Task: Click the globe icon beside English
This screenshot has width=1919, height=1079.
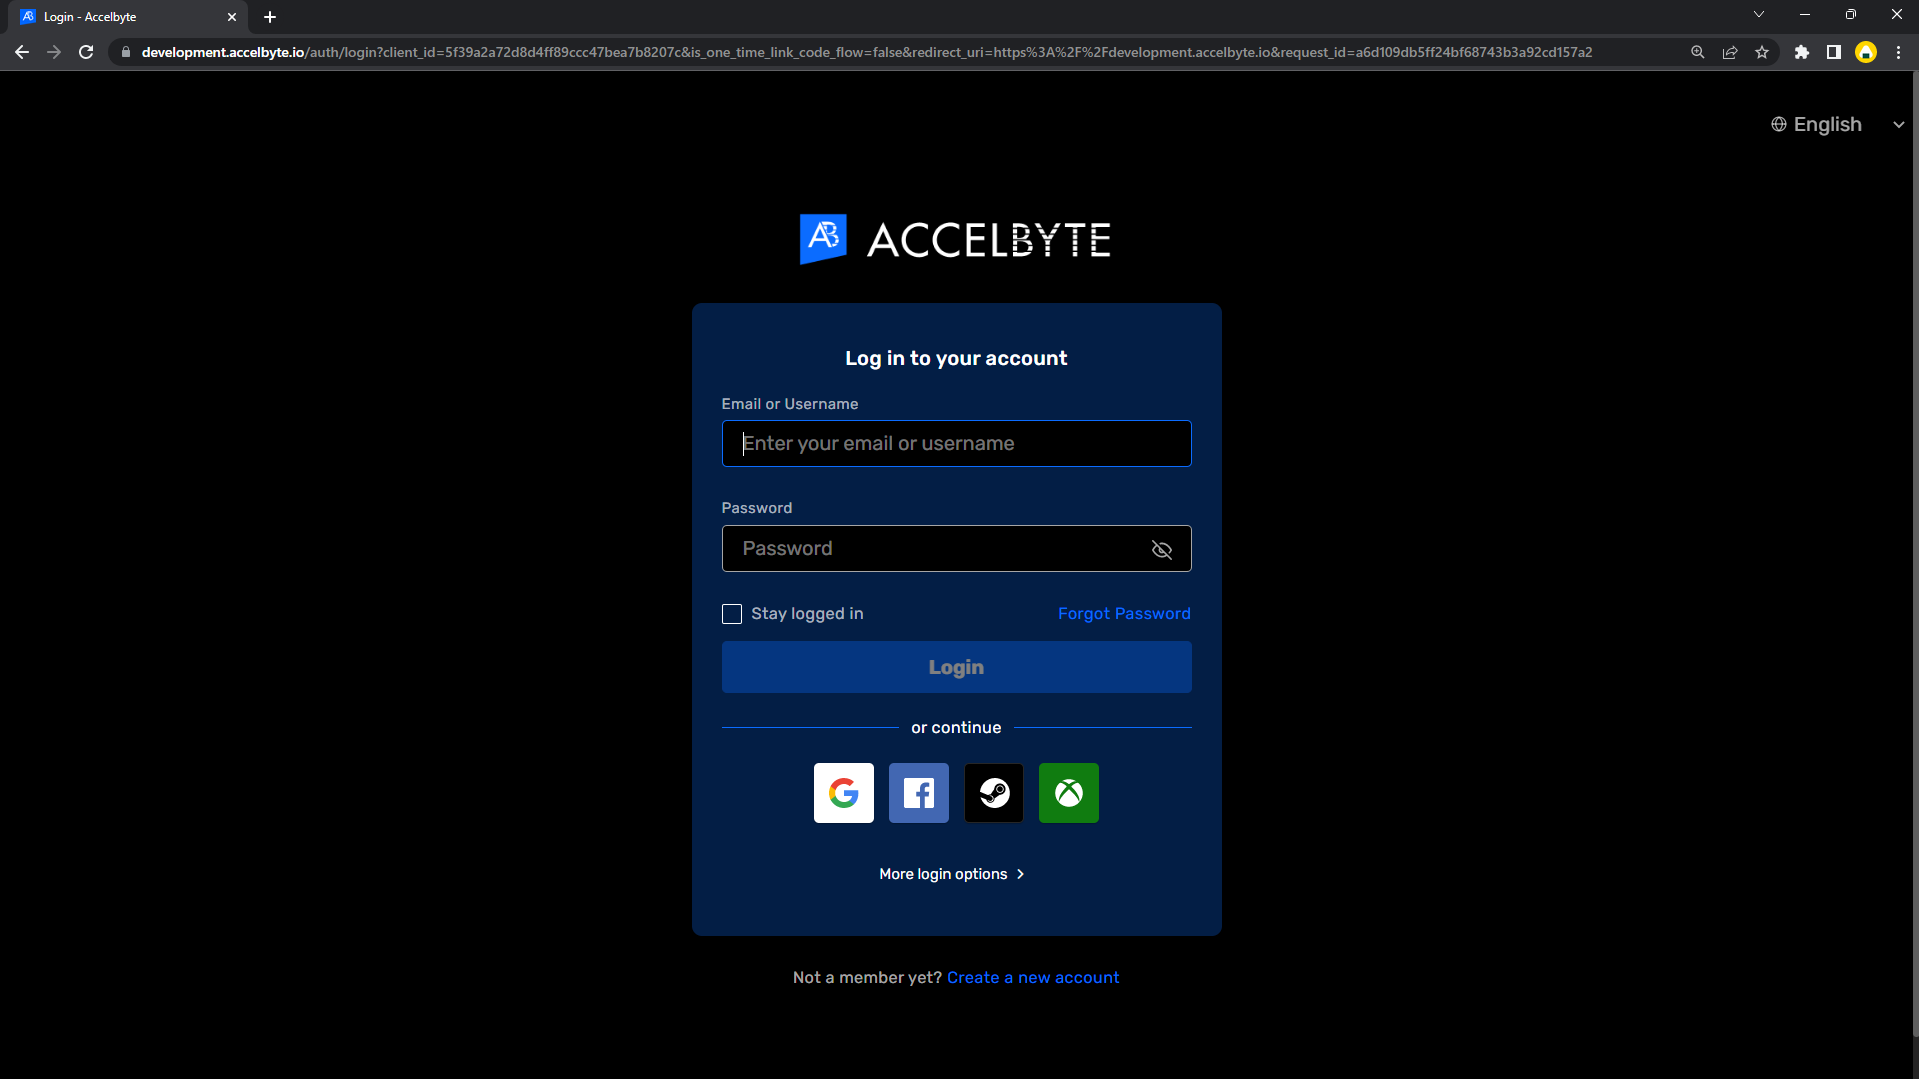Action: pos(1779,124)
